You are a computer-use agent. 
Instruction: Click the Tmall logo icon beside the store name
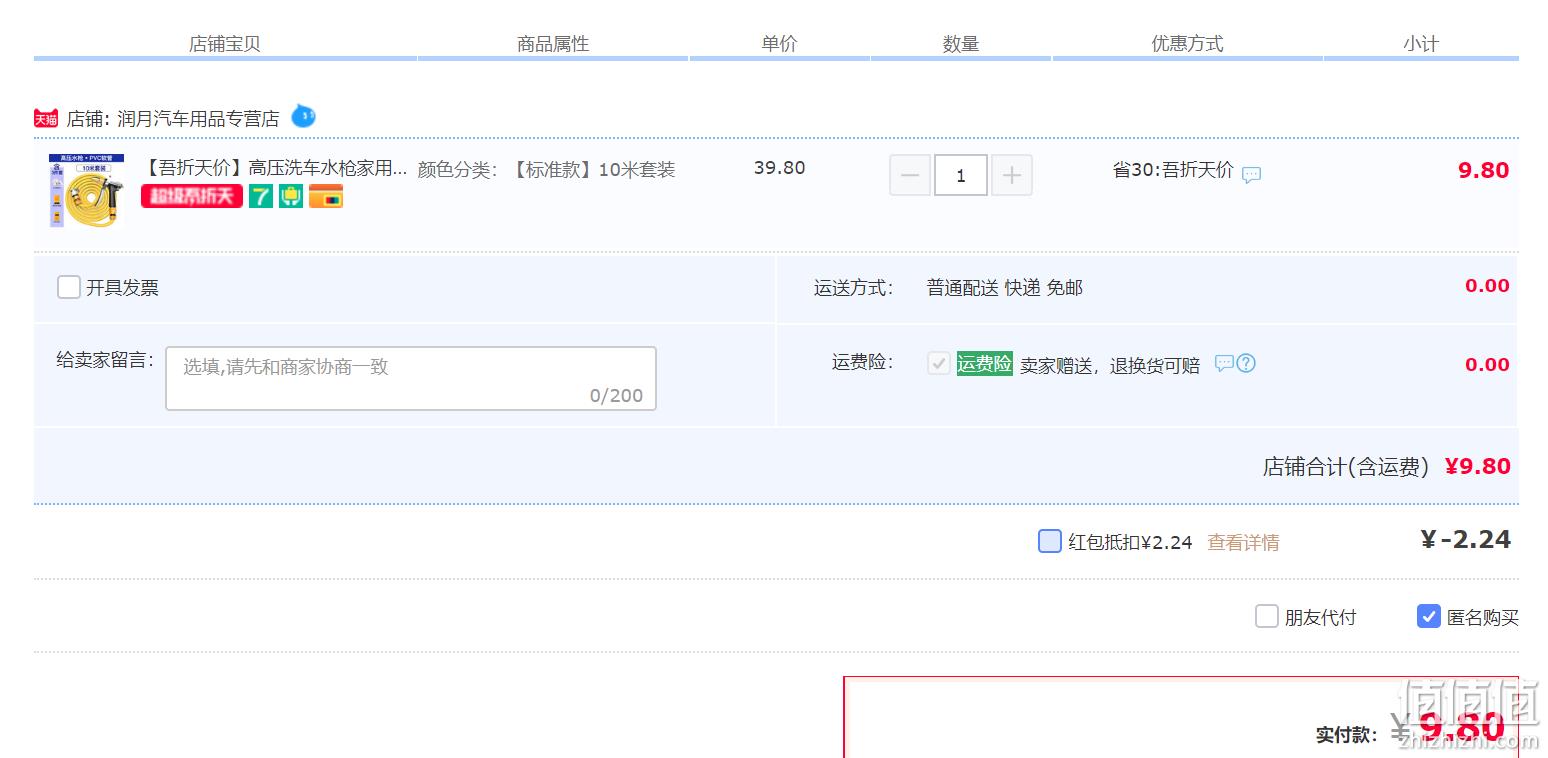pyautogui.click(x=46, y=119)
